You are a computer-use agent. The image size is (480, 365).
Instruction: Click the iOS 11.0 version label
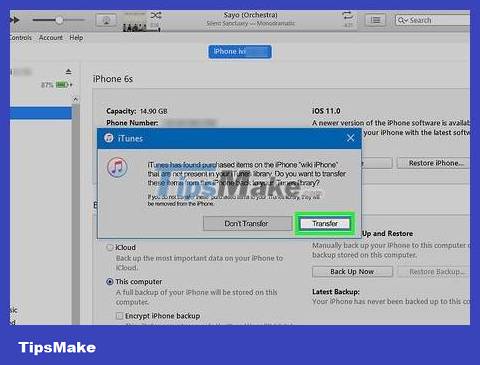click(326, 111)
